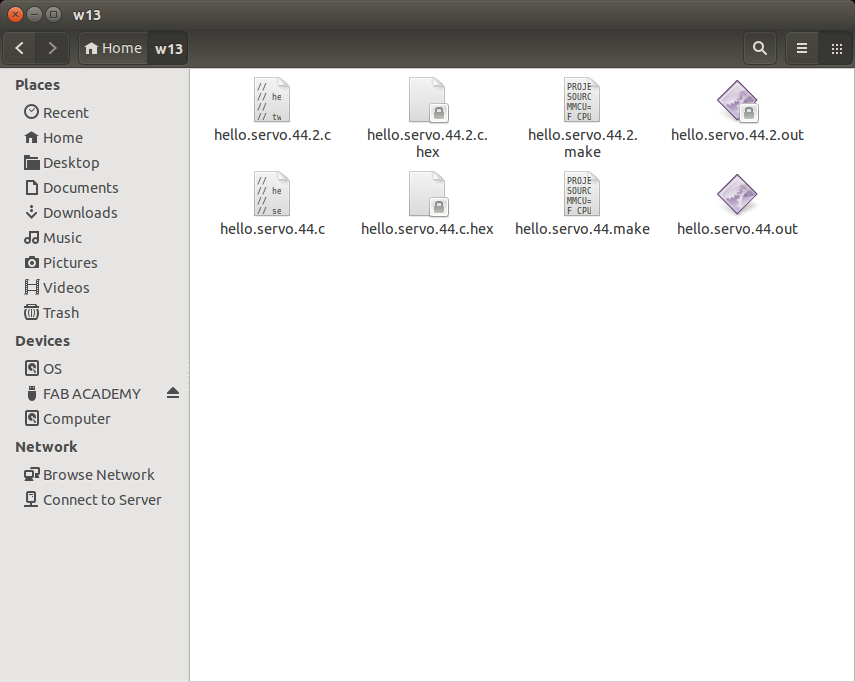
Task: Select hello.servo.44.c.hex file icon
Action: [429, 194]
